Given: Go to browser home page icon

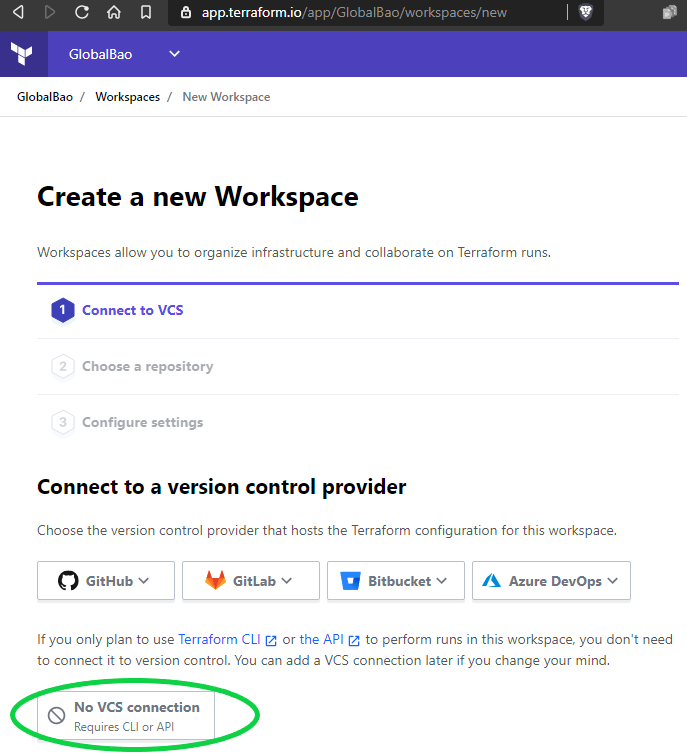Looking at the screenshot, I should 114,12.
